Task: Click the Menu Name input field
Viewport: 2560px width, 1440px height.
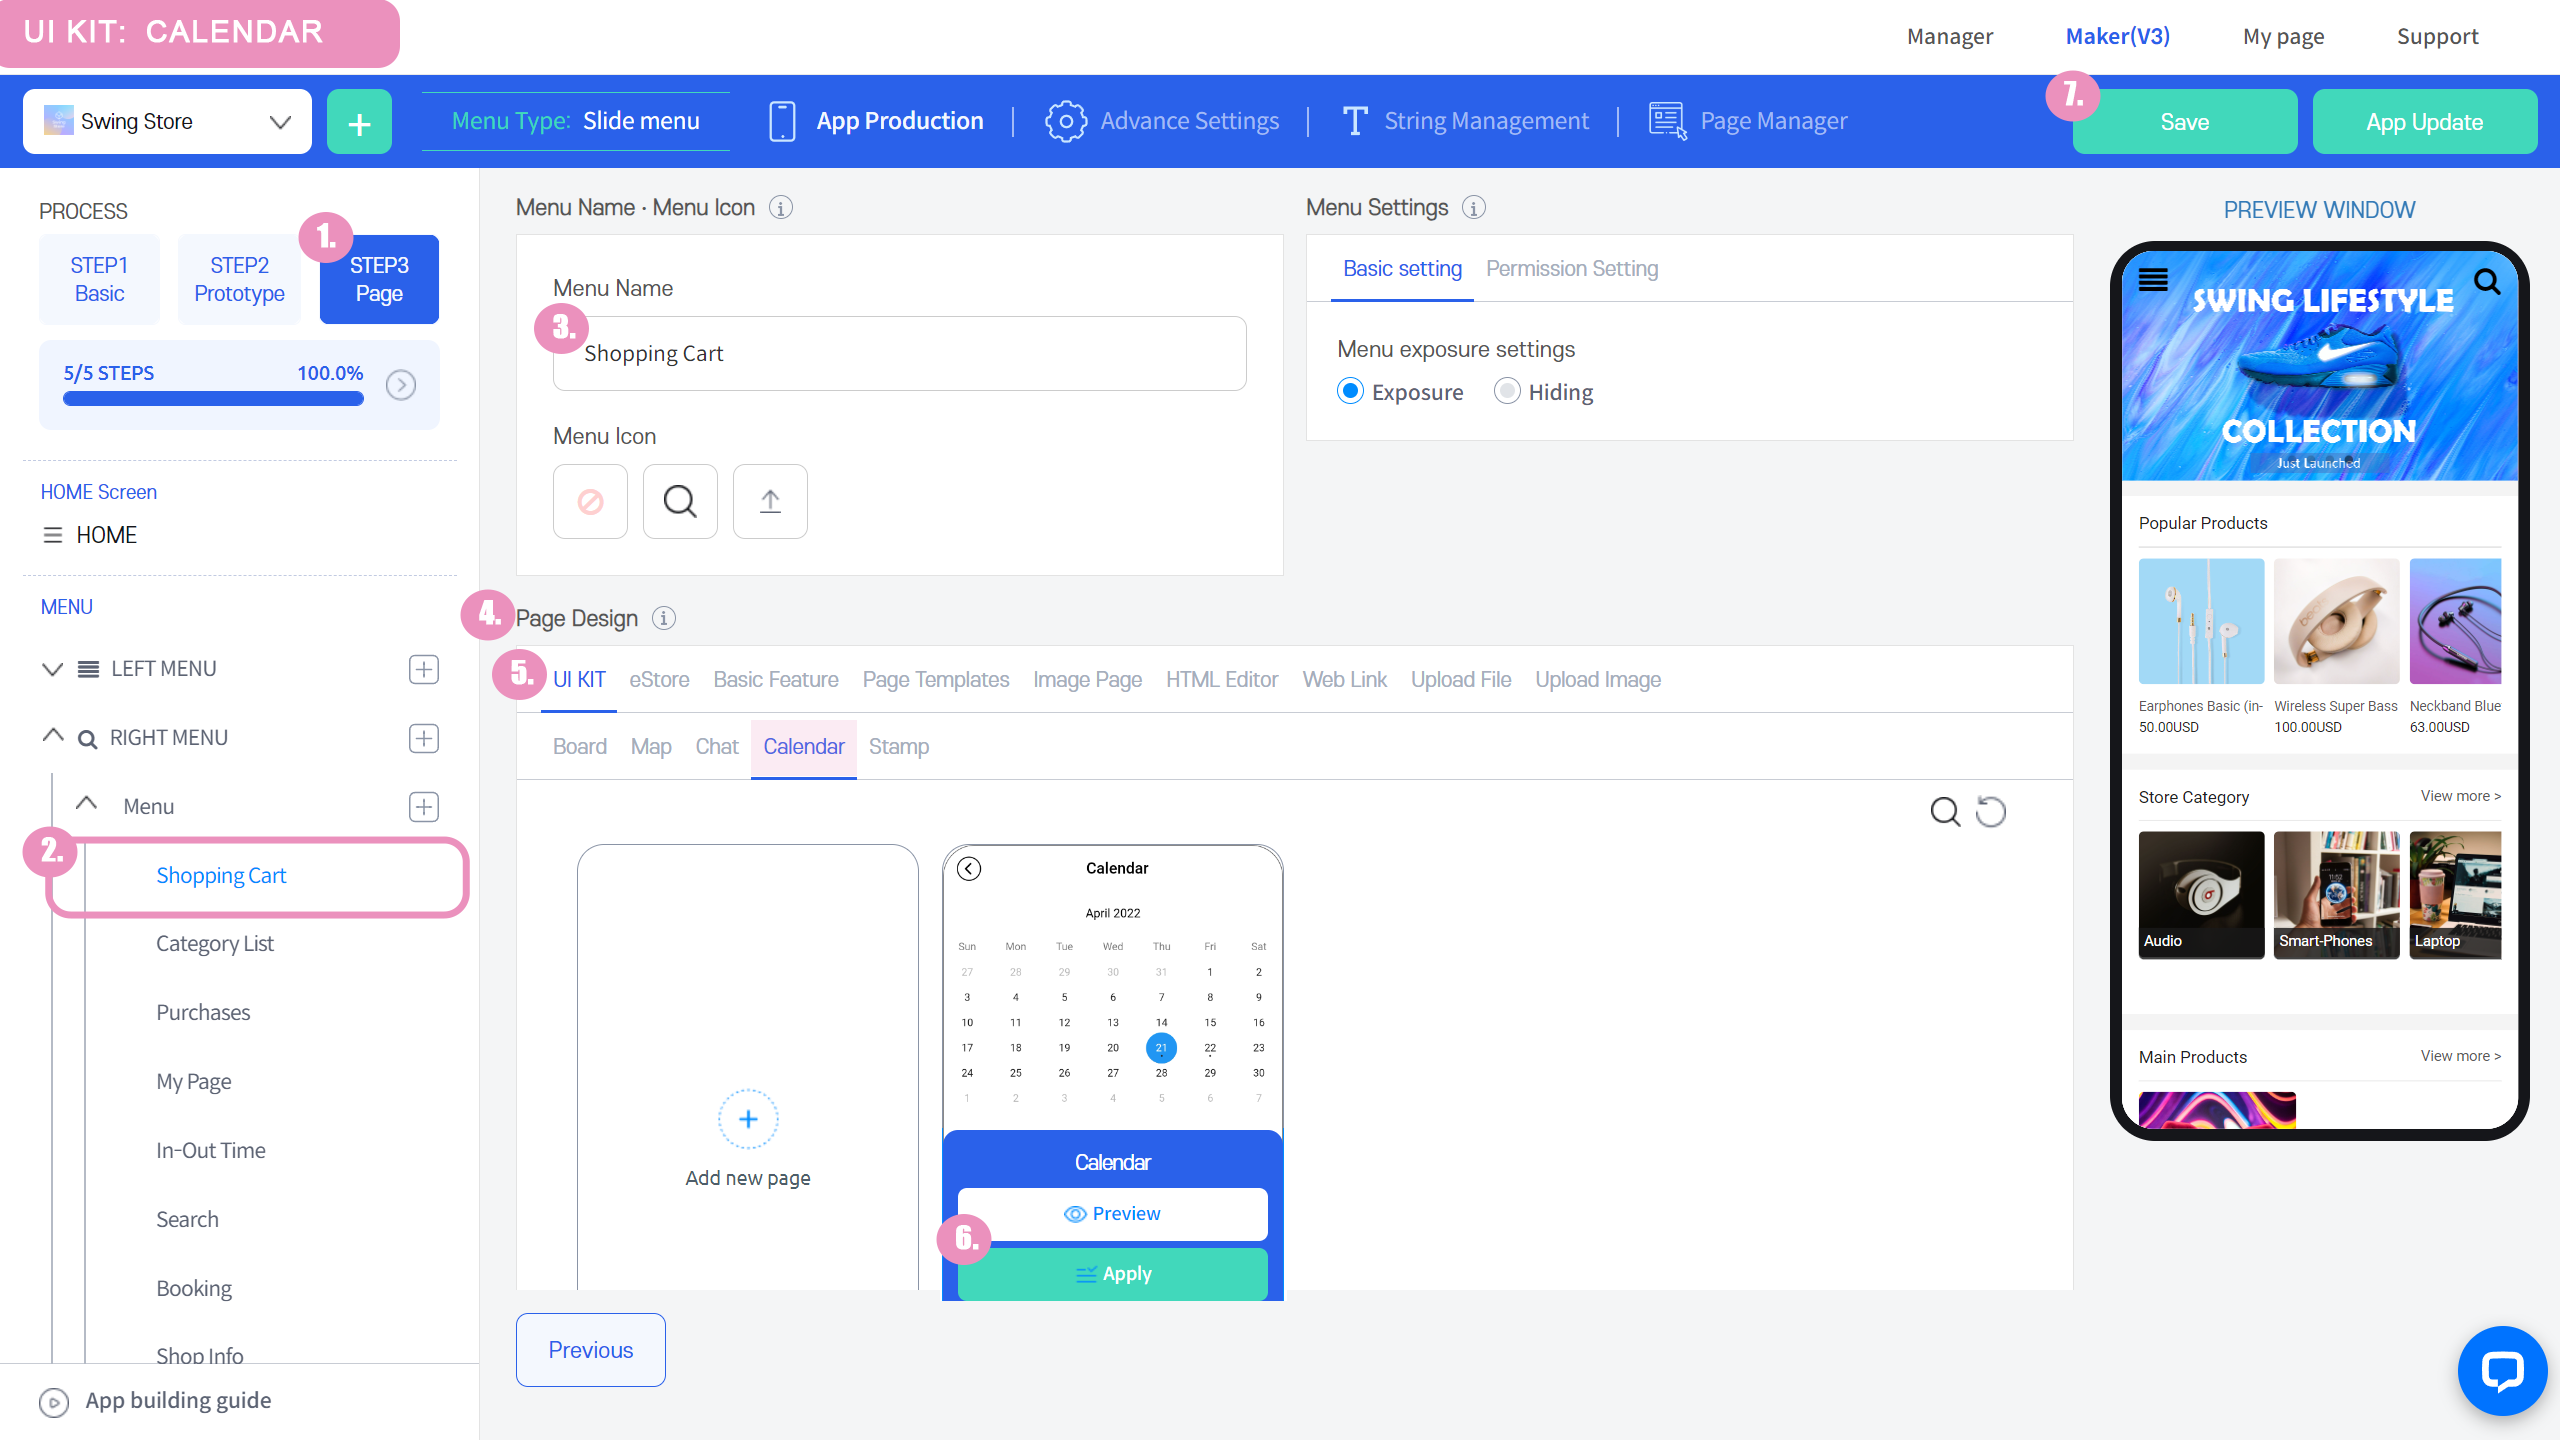Action: [x=899, y=354]
